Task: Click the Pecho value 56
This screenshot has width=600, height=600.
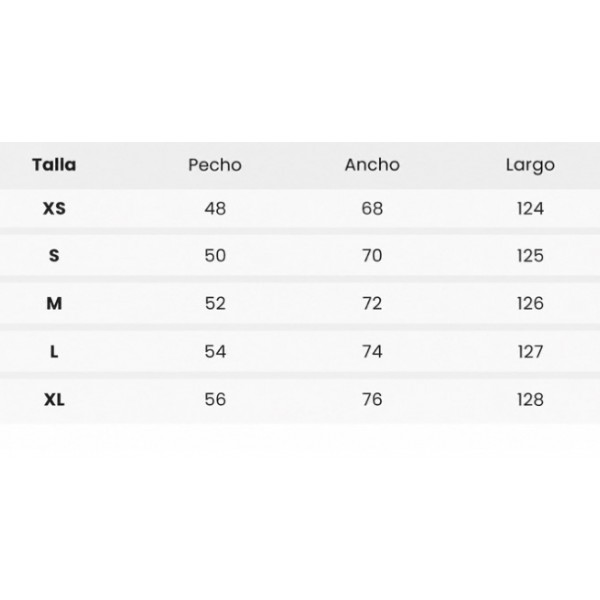Action: [x=215, y=399]
